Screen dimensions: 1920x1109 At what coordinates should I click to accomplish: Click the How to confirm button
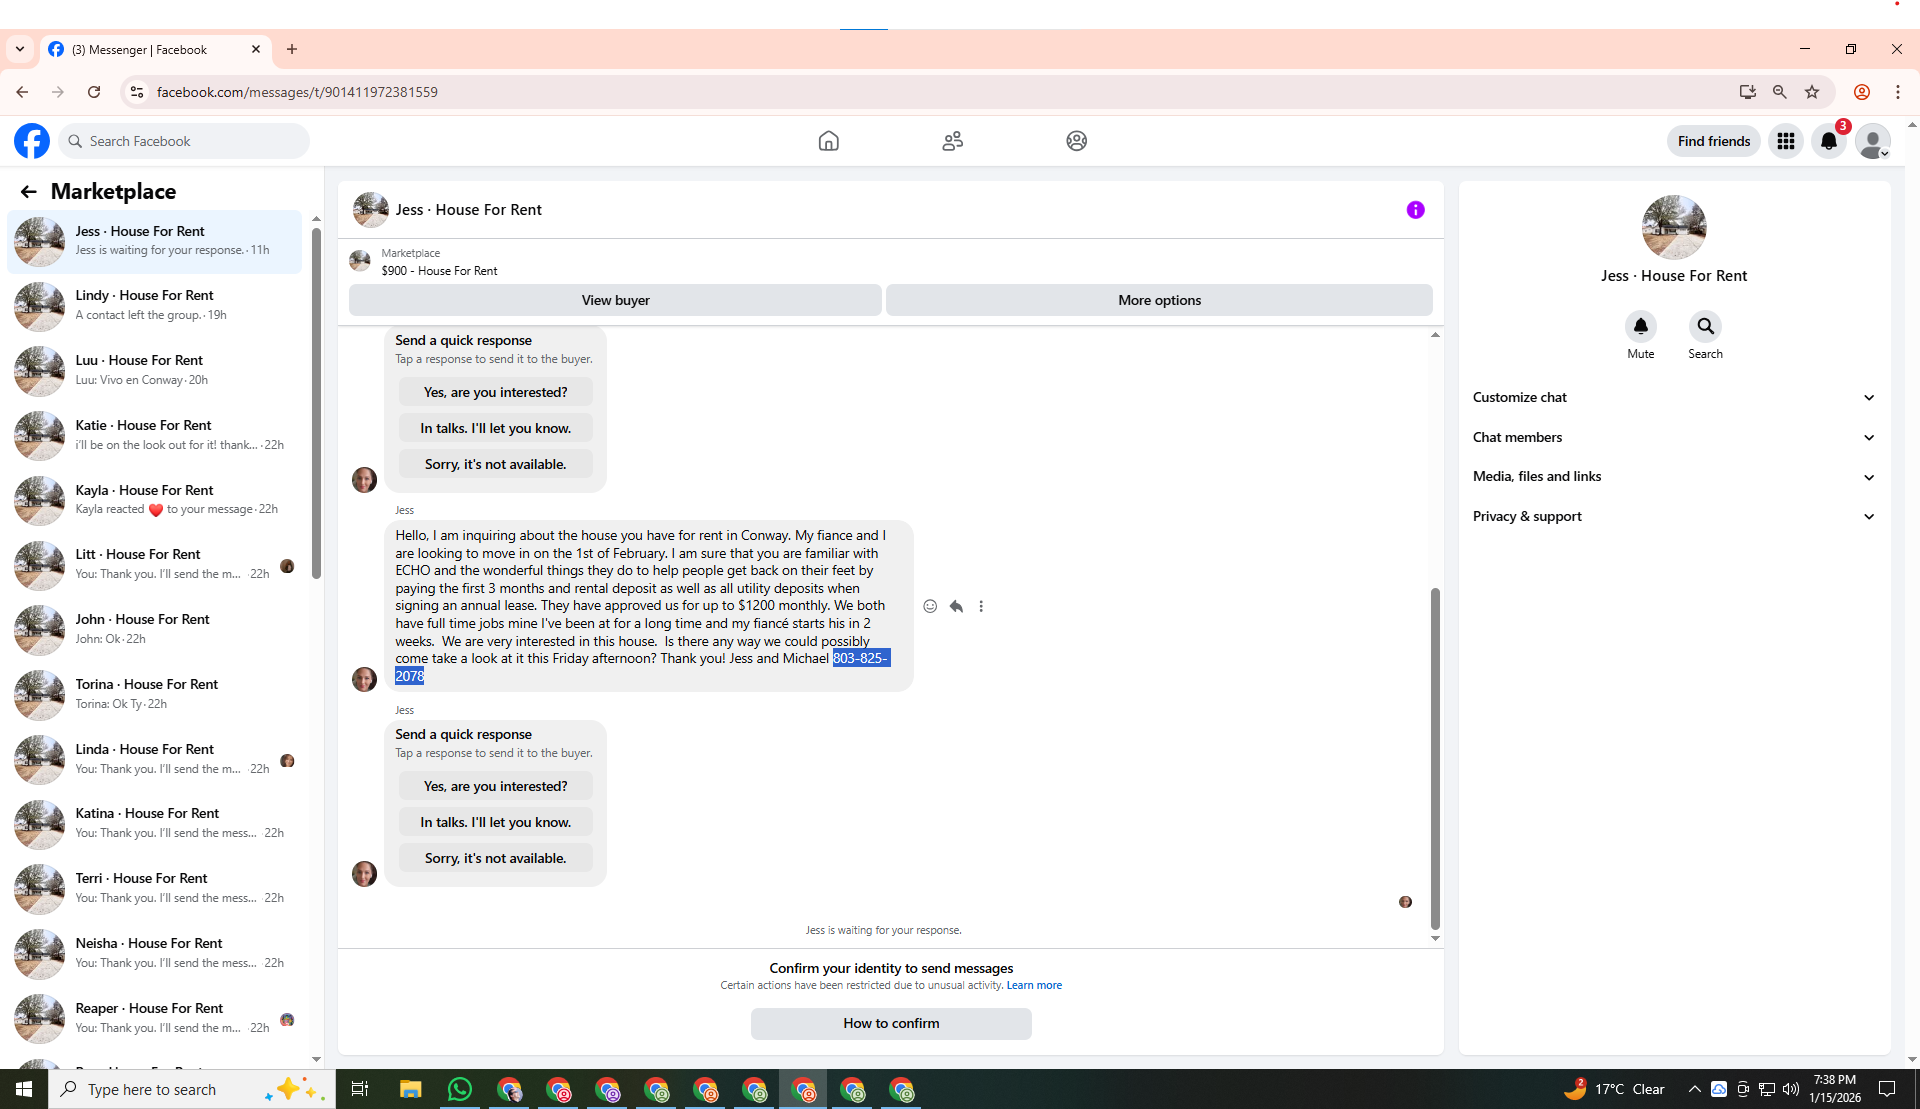pyautogui.click(x=890, y=1023)
